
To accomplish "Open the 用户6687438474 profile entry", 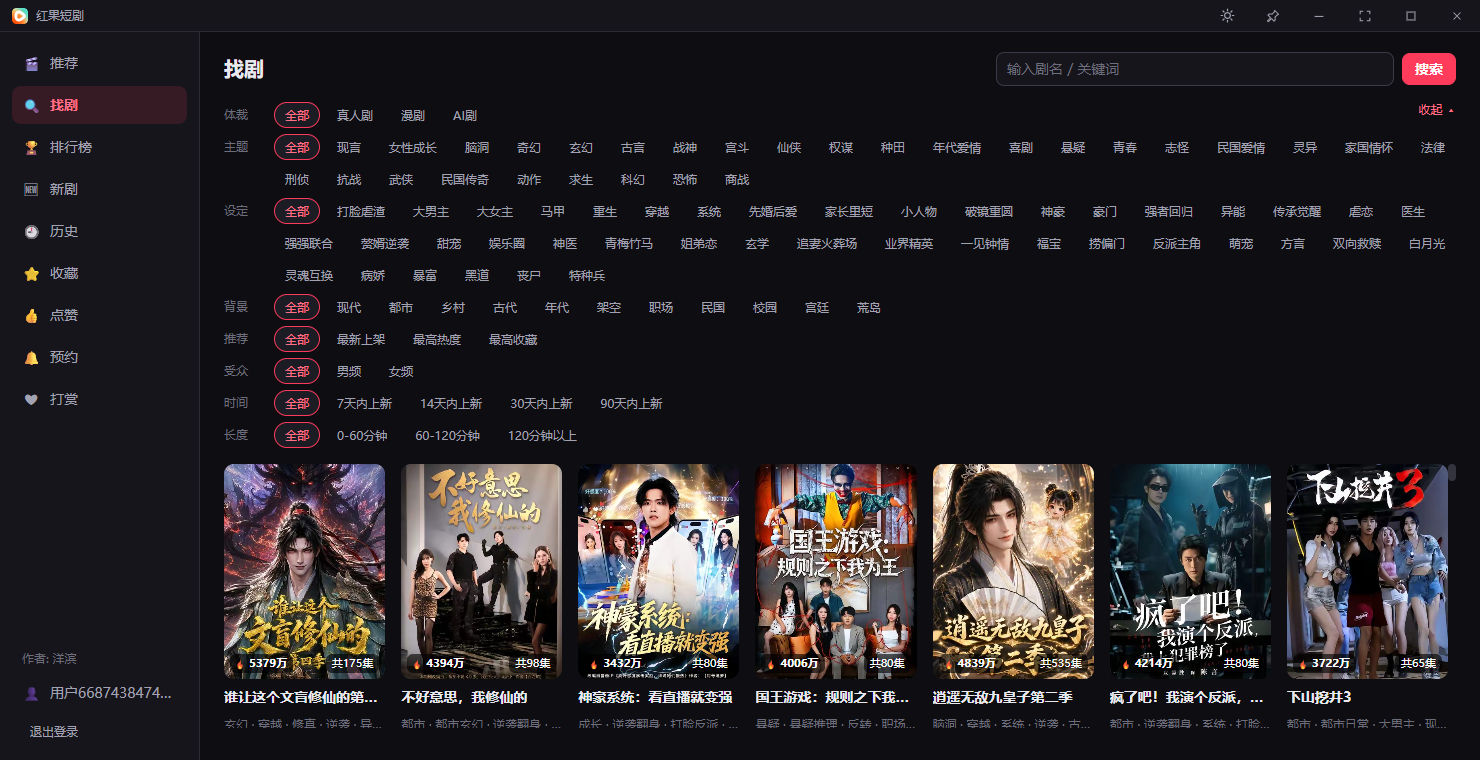I will point(99,693).
